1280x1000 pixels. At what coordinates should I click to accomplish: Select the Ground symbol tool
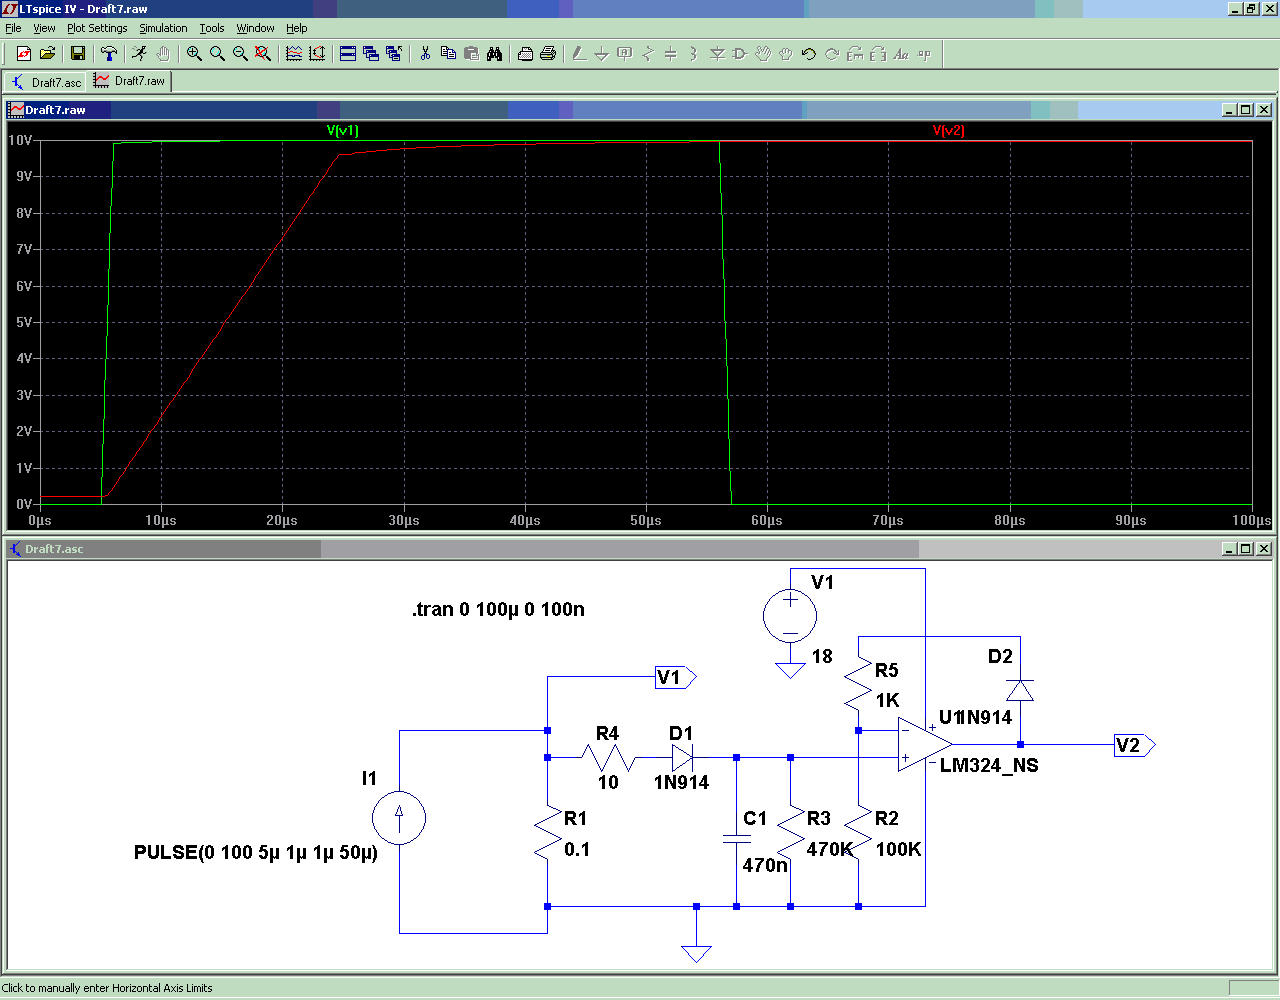[602, 54]
